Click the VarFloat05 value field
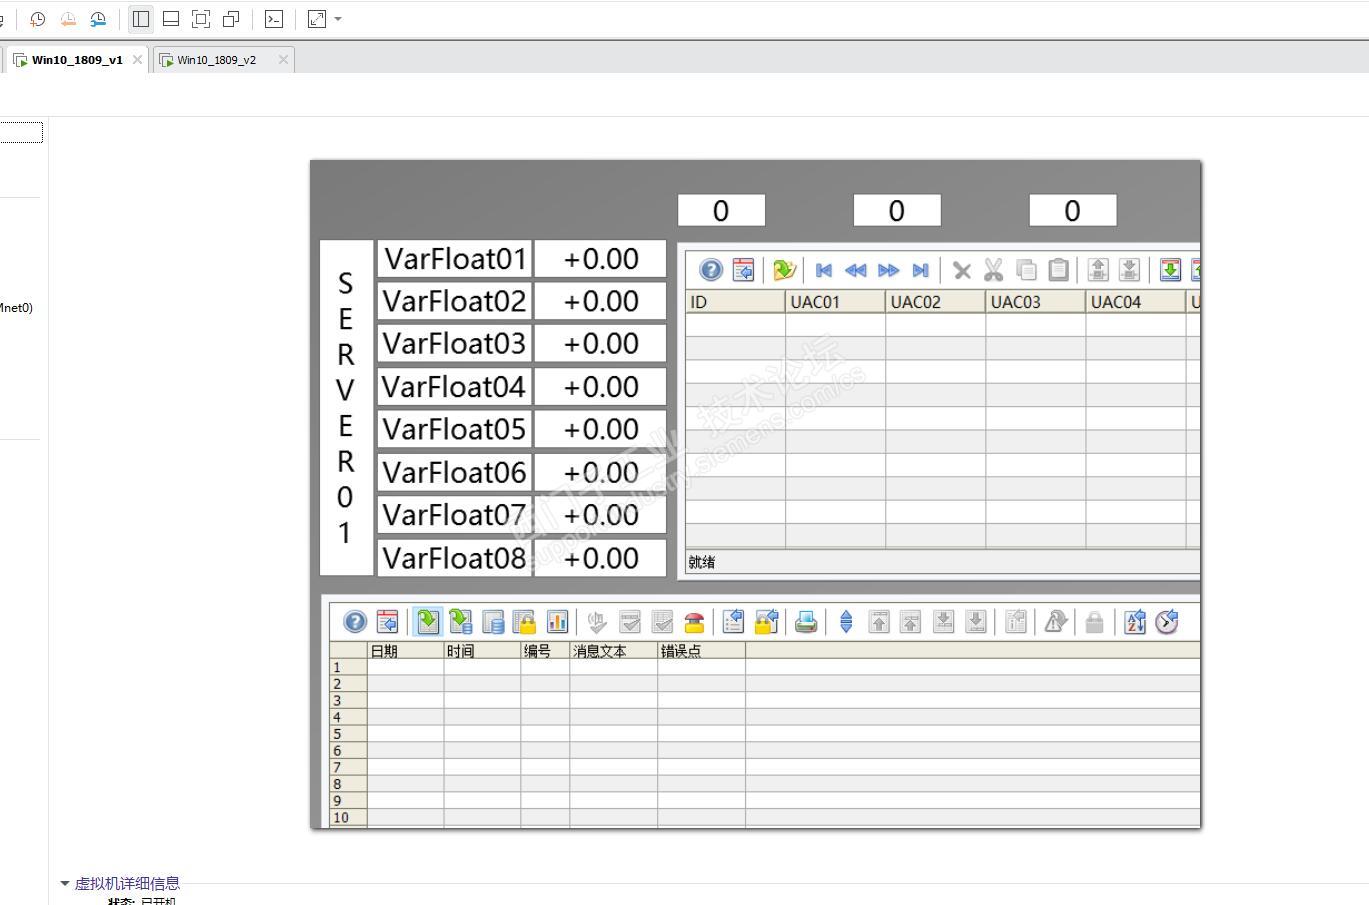The height and width of the screenshot is (905, 1369). tap(600, 429)
